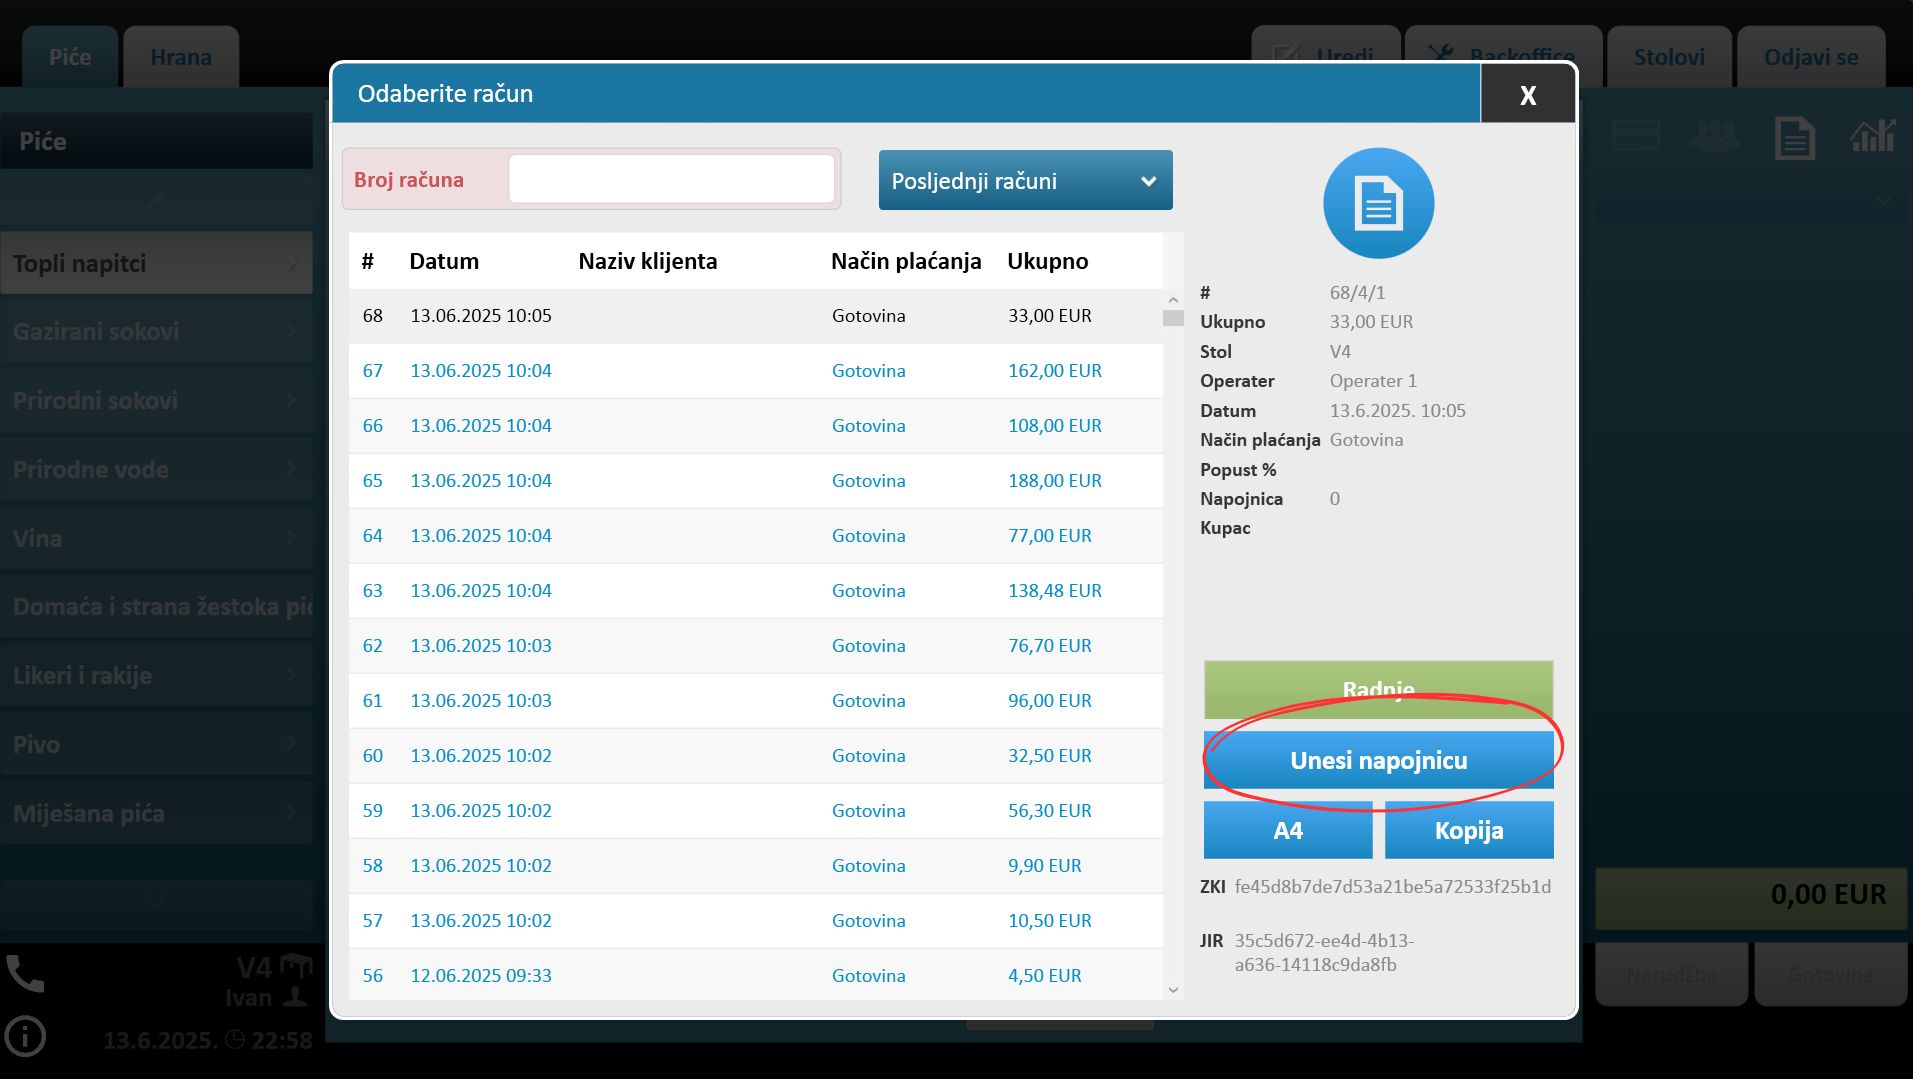
Task: Click the A4 print button
Action: point(1287,831)
